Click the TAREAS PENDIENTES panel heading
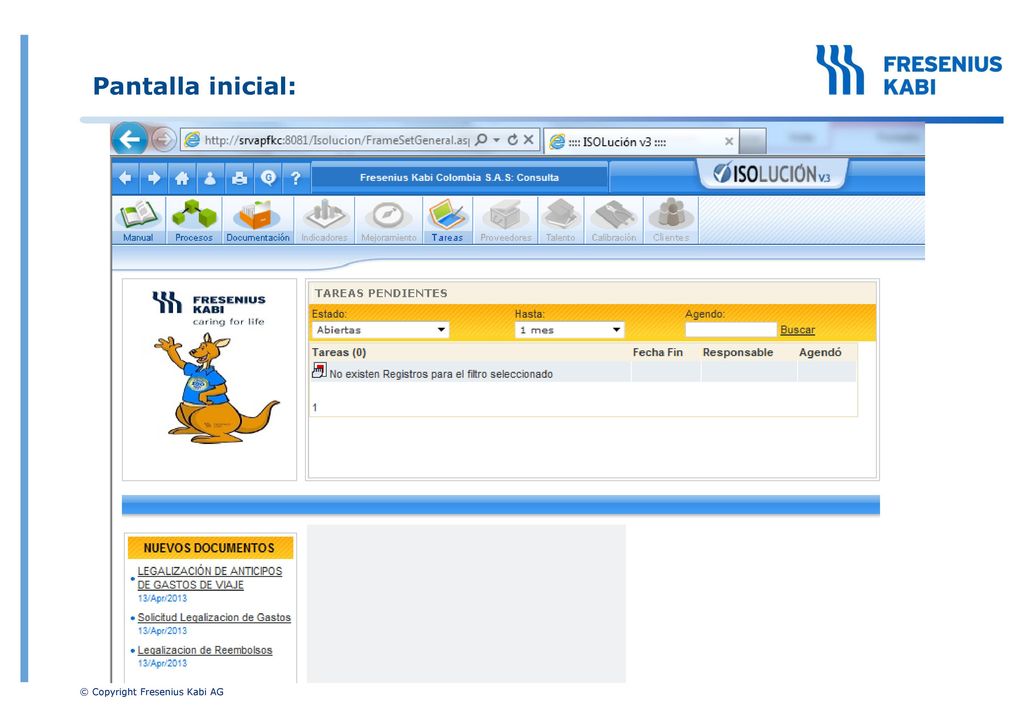The image size is (1024, 709). point(381,293)
